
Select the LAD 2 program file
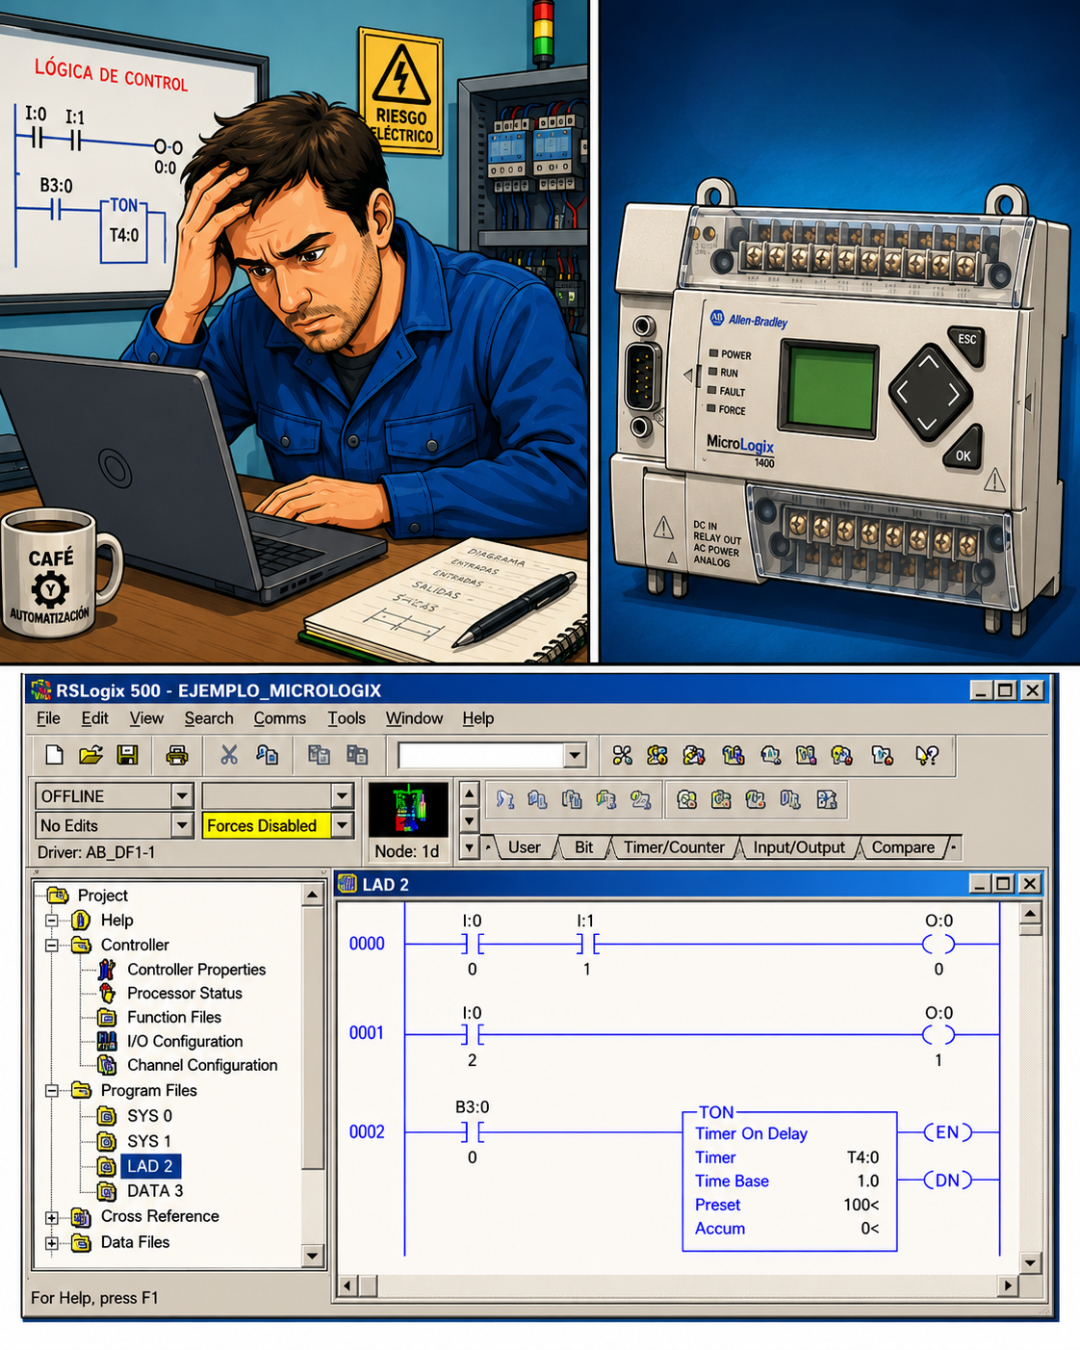click(x=150, y=1166)
